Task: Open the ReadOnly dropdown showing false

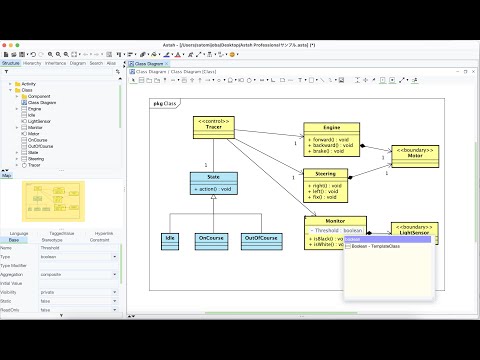Action: 114,310
